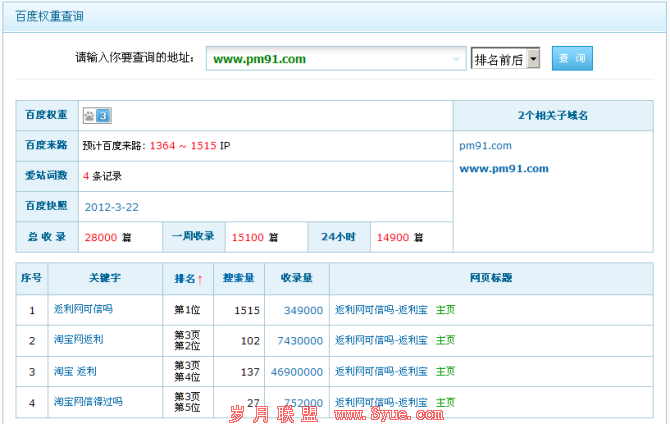Open index count 7430000
670x424 pixels.
tap(300, 341)
